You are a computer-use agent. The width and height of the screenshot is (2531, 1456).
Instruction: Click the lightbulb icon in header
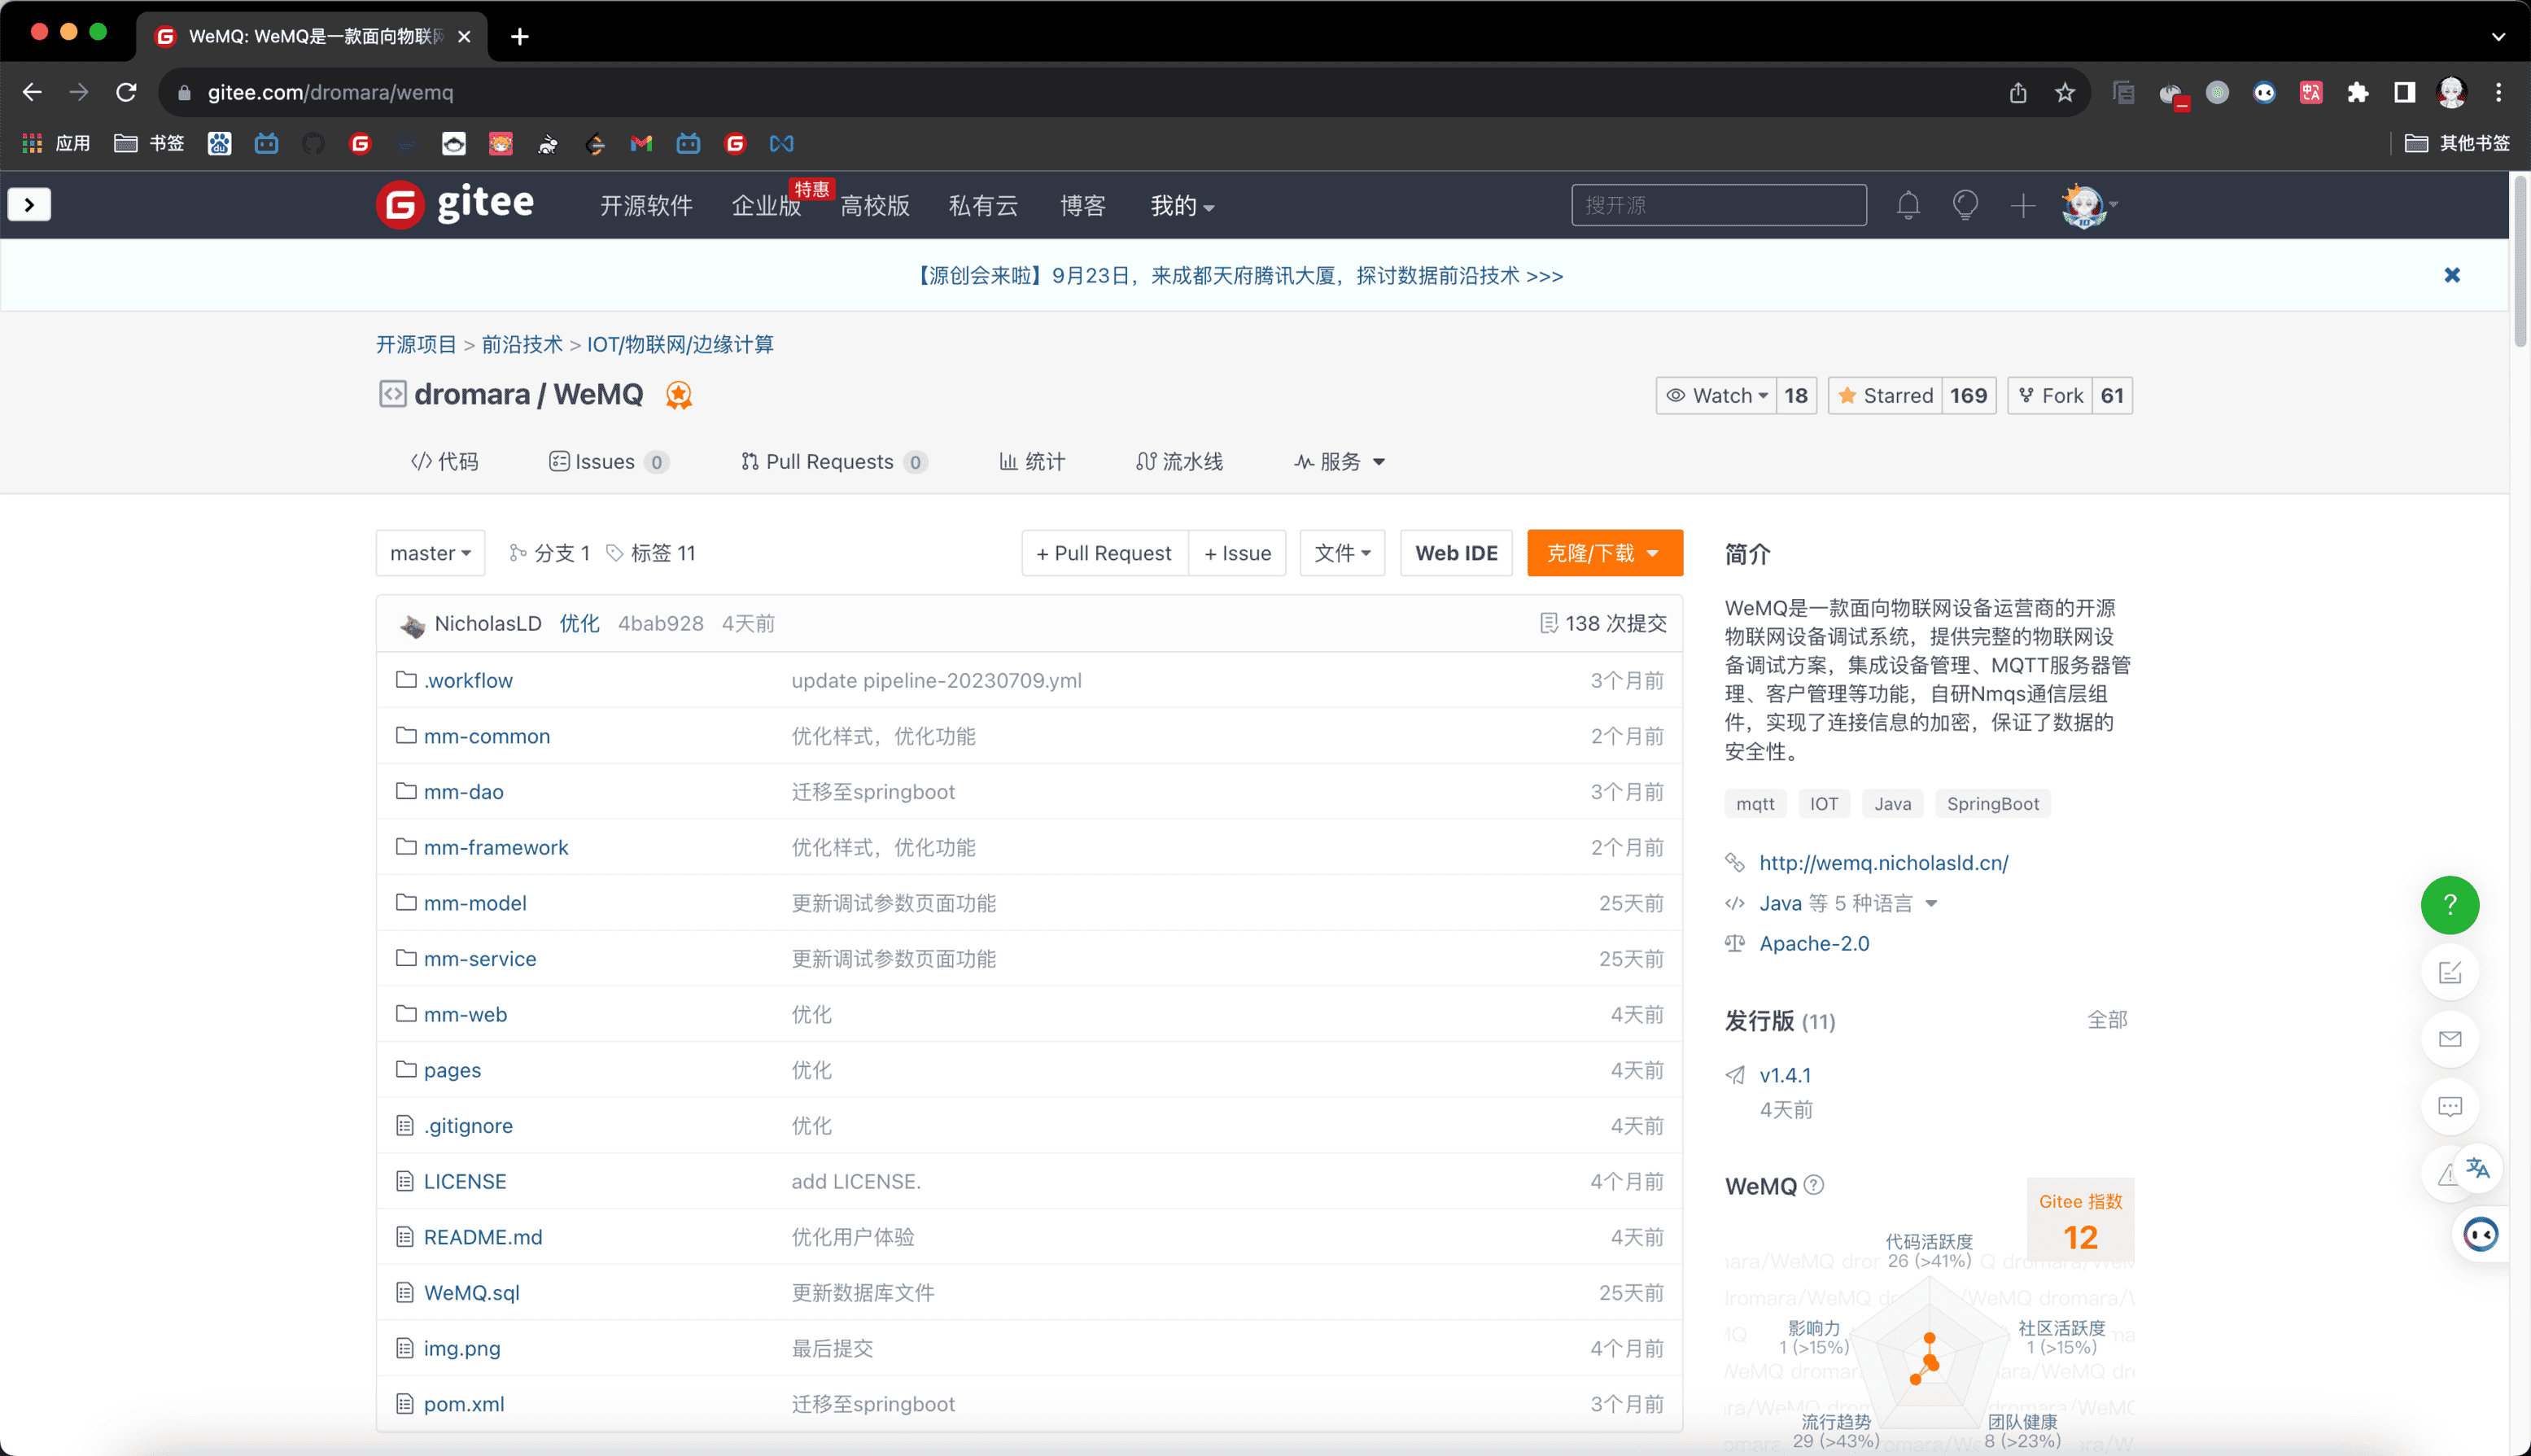[x=1965, y=205]
